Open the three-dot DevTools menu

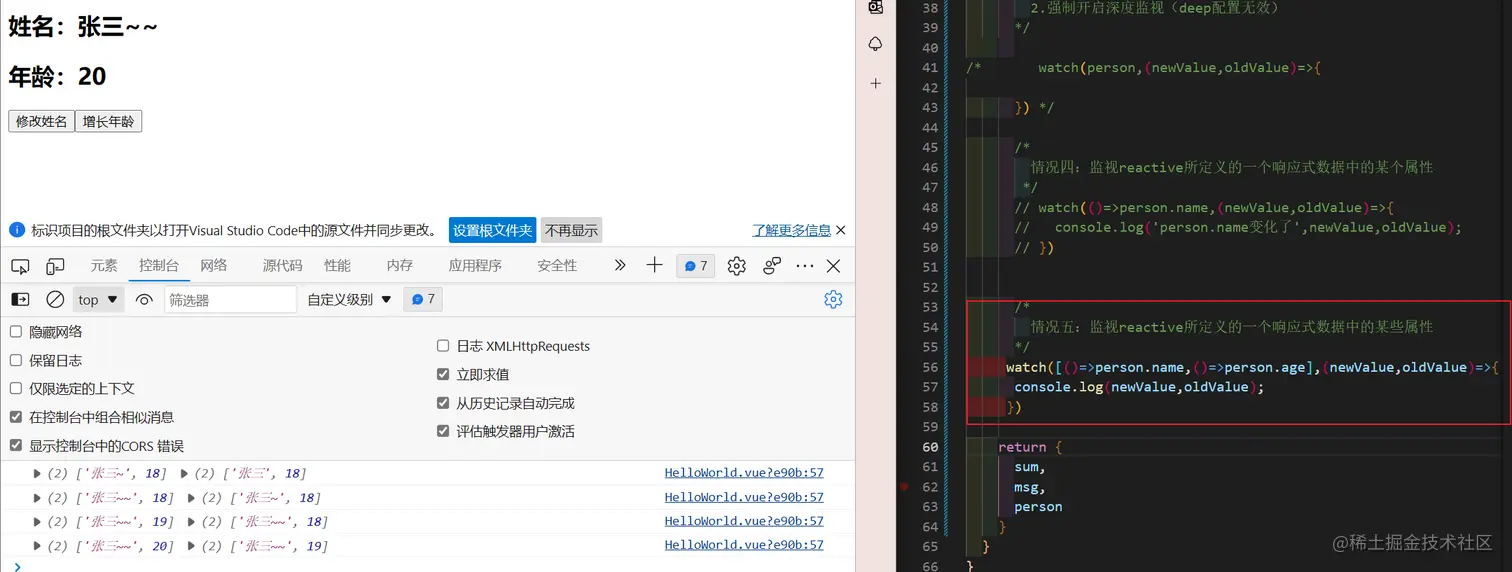(805, 266)
